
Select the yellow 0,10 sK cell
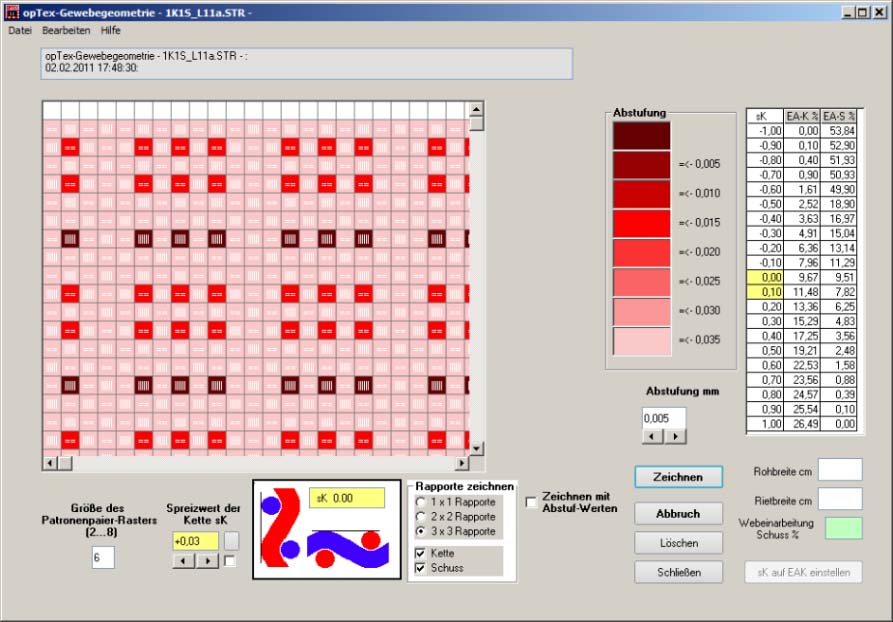tap(765, 292)
